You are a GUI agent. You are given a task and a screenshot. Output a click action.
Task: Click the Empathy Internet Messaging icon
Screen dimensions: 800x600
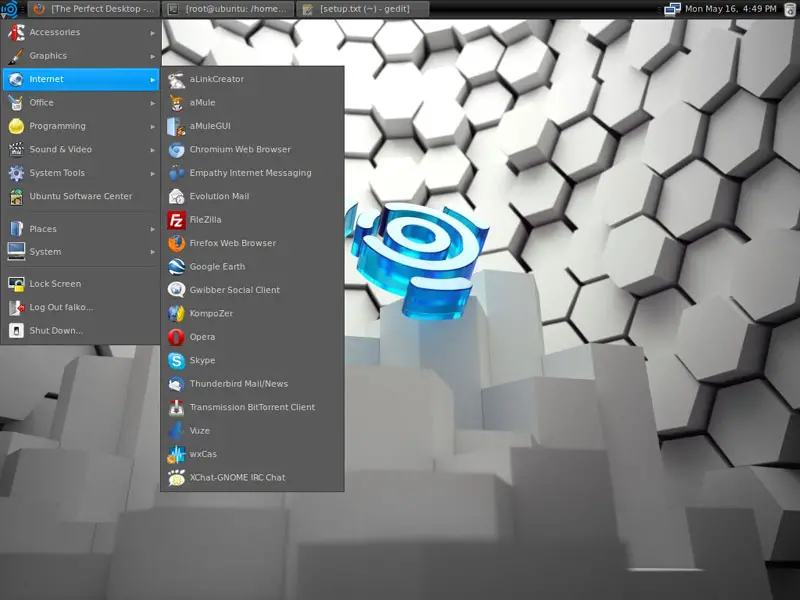(x=177, y=173)
